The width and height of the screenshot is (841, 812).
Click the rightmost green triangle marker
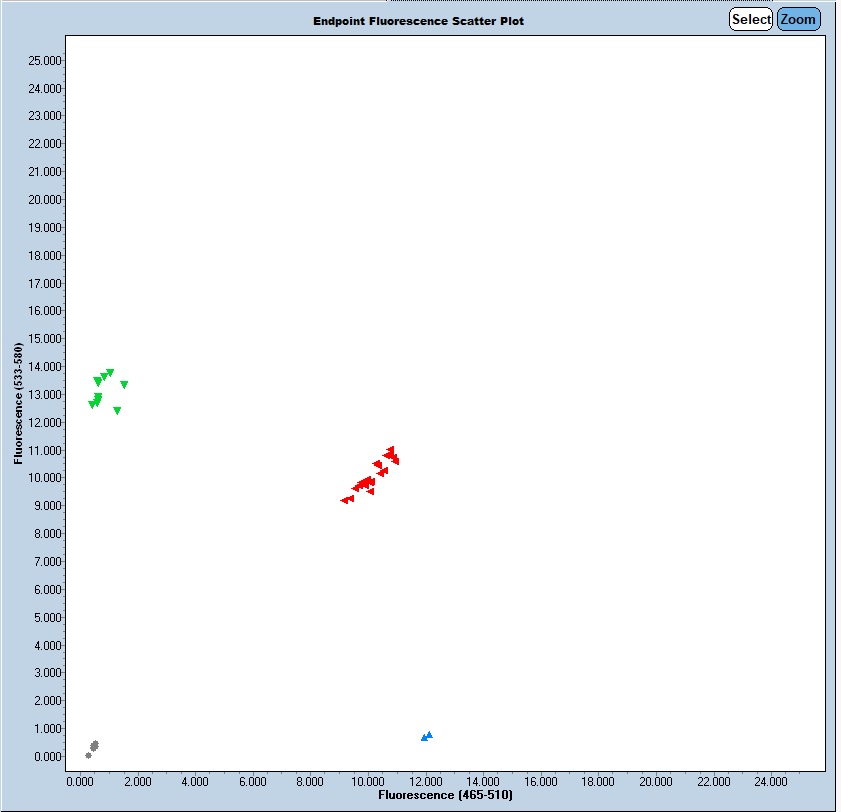click(x=124, y=385)
